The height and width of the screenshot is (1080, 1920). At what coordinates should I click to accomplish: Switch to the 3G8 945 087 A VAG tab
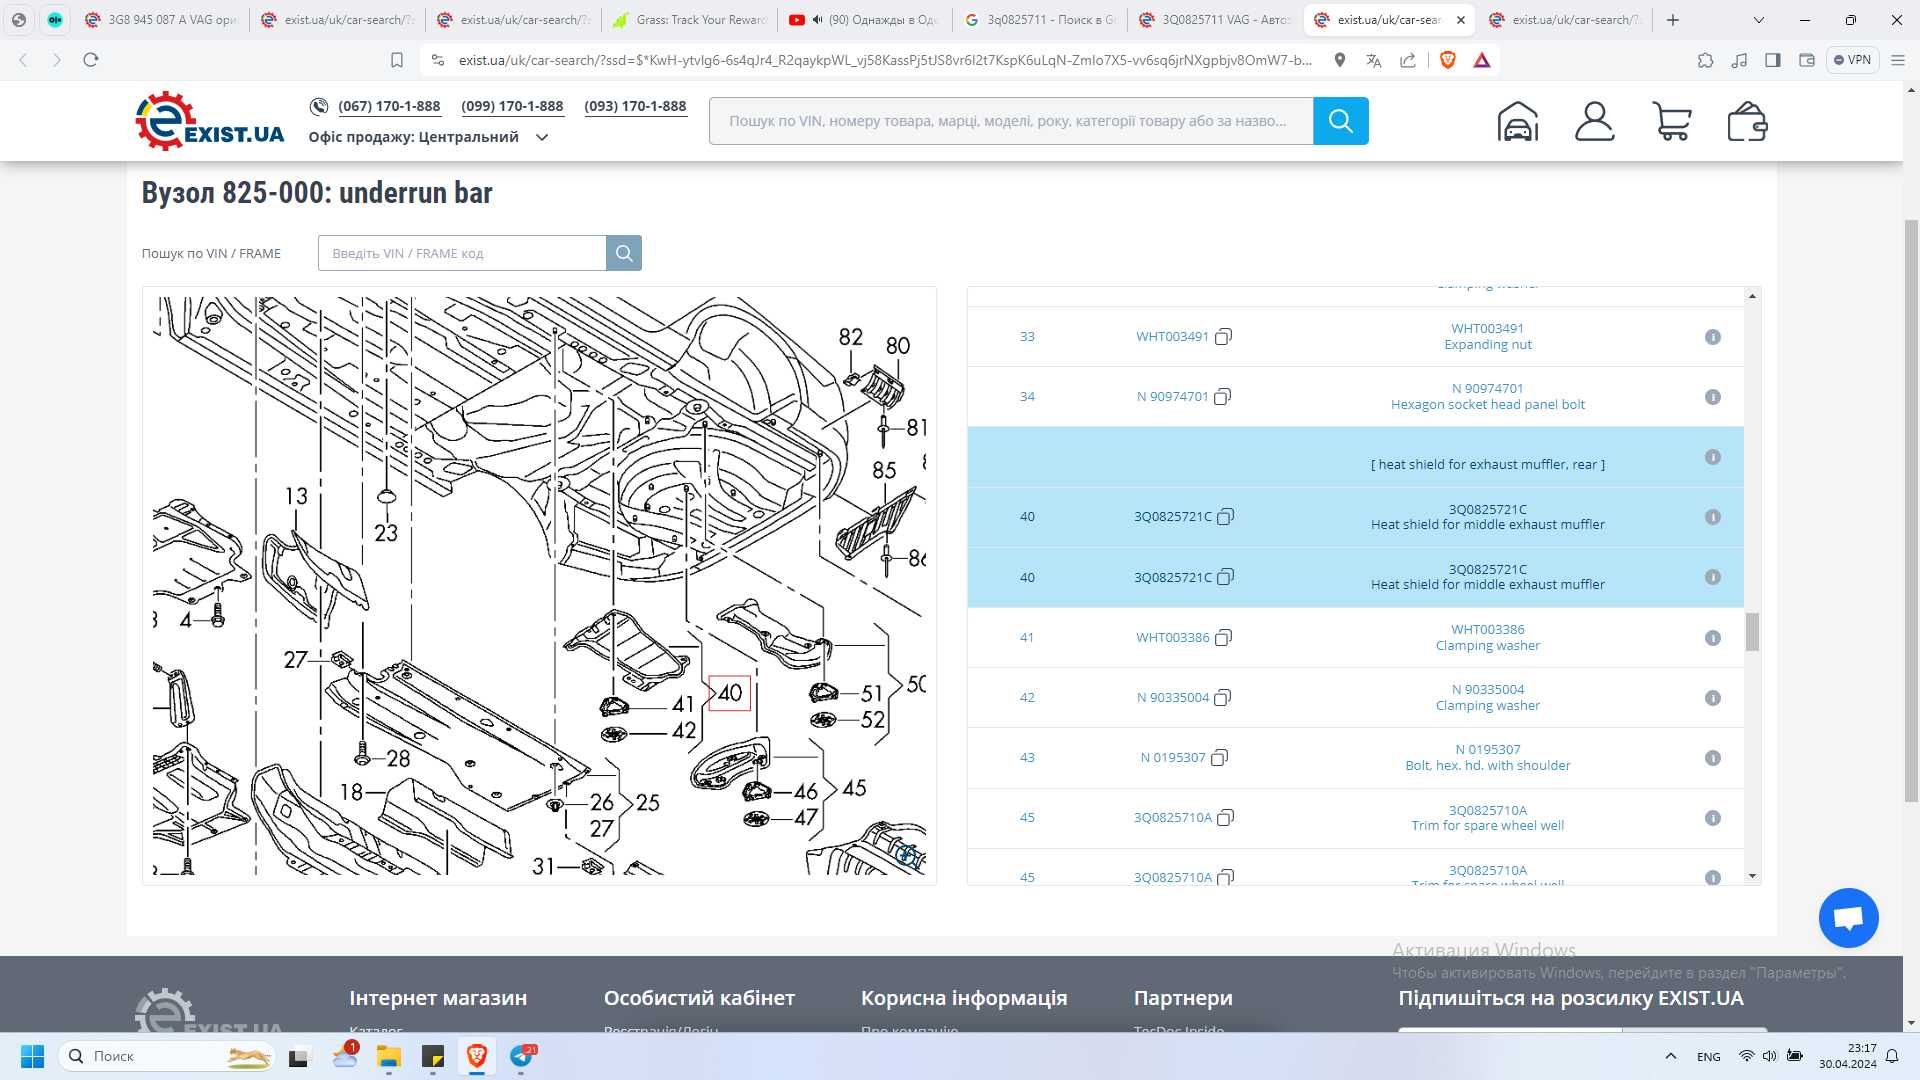[162, 20]
